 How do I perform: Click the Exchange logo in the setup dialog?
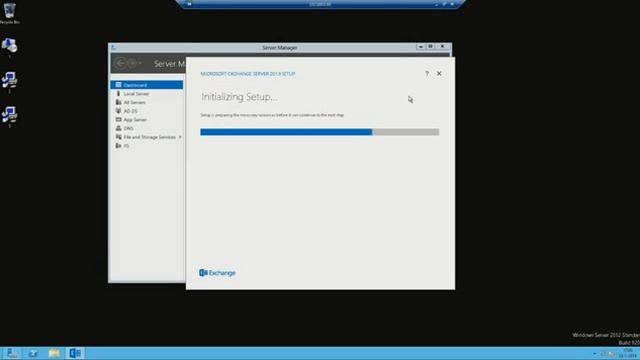tap(217, 273)
